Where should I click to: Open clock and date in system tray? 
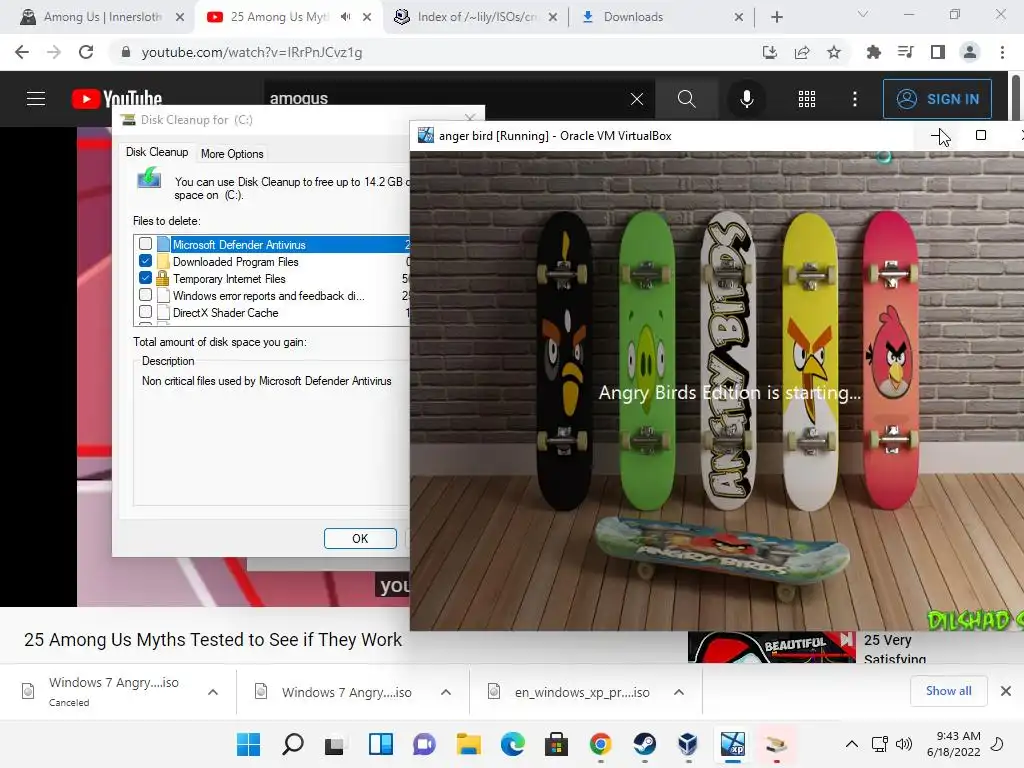953,744
